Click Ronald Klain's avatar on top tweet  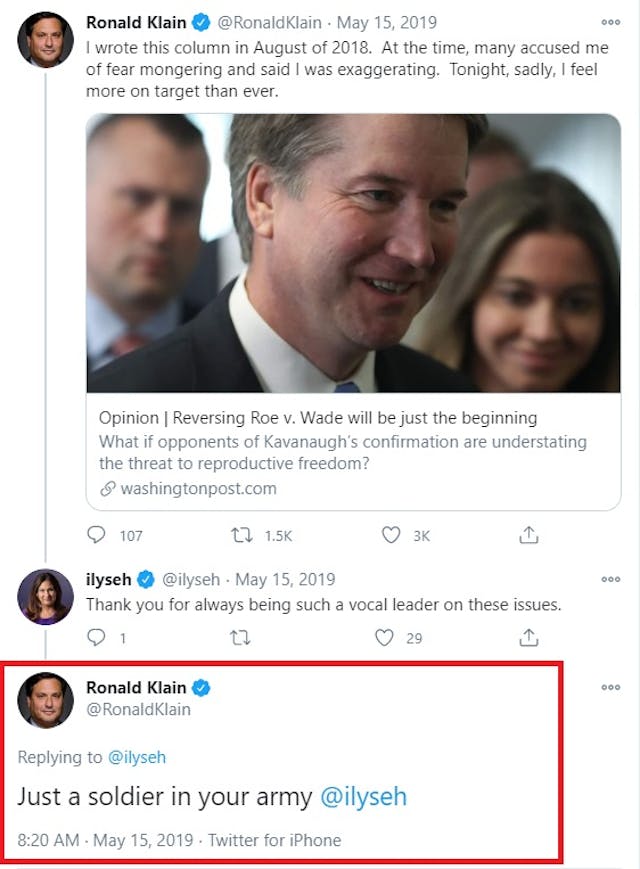point(46,41)
